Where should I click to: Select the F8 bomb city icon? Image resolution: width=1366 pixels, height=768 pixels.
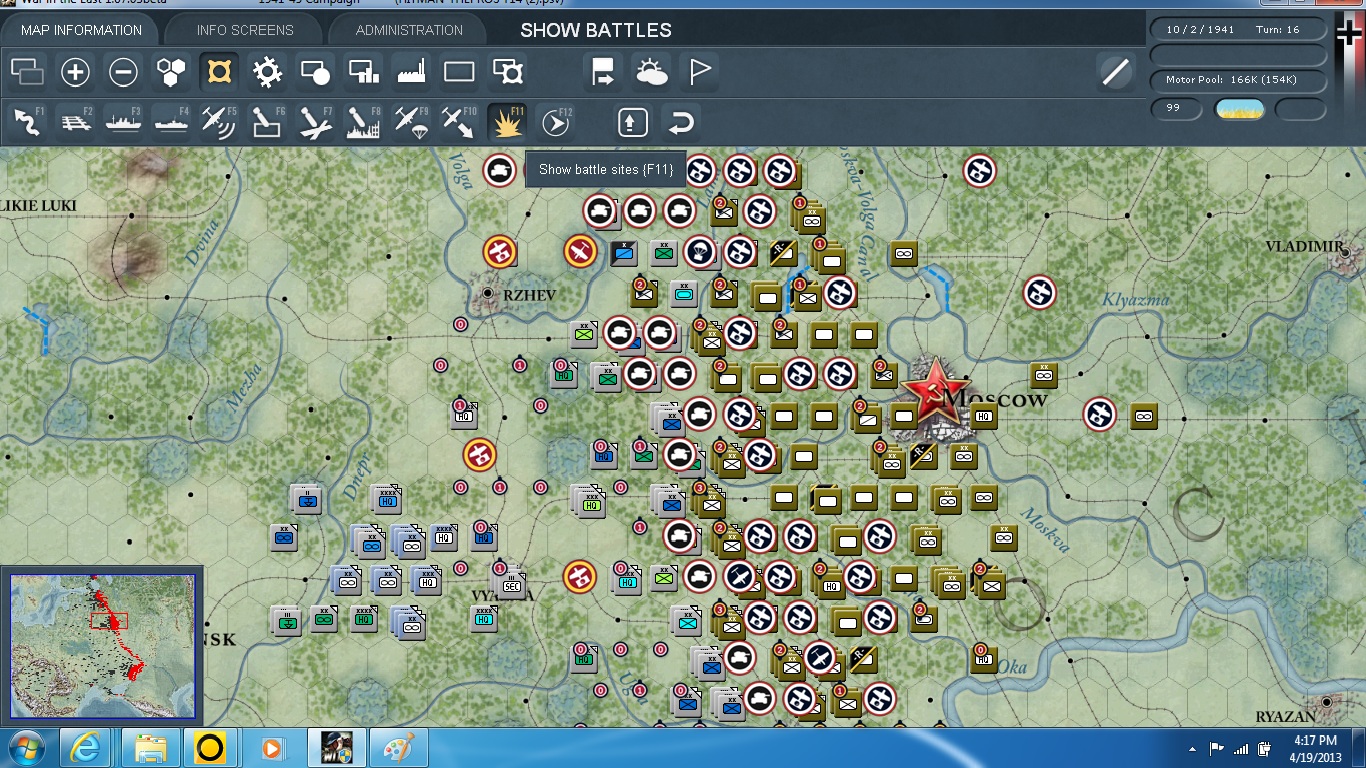point(363,121)
